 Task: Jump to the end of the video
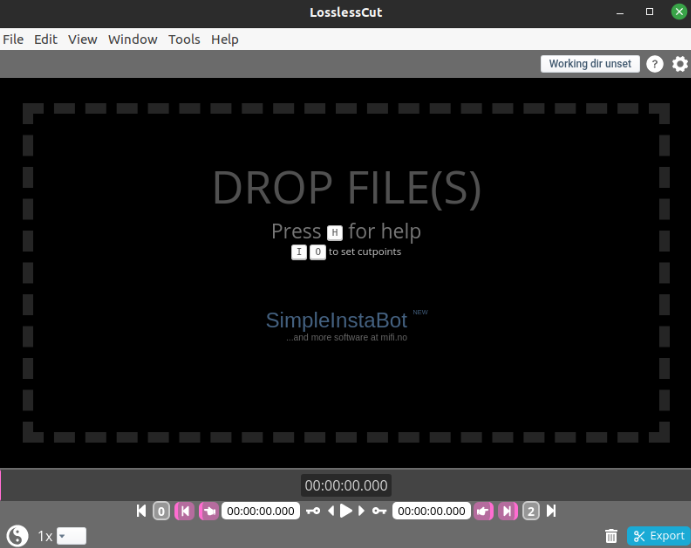[x=551, y=511]
